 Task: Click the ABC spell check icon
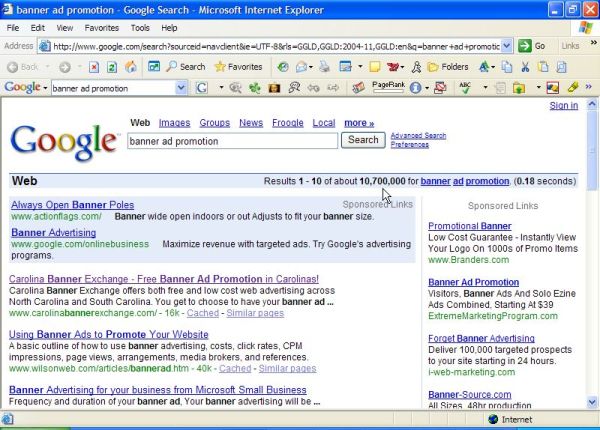(465, 88)
